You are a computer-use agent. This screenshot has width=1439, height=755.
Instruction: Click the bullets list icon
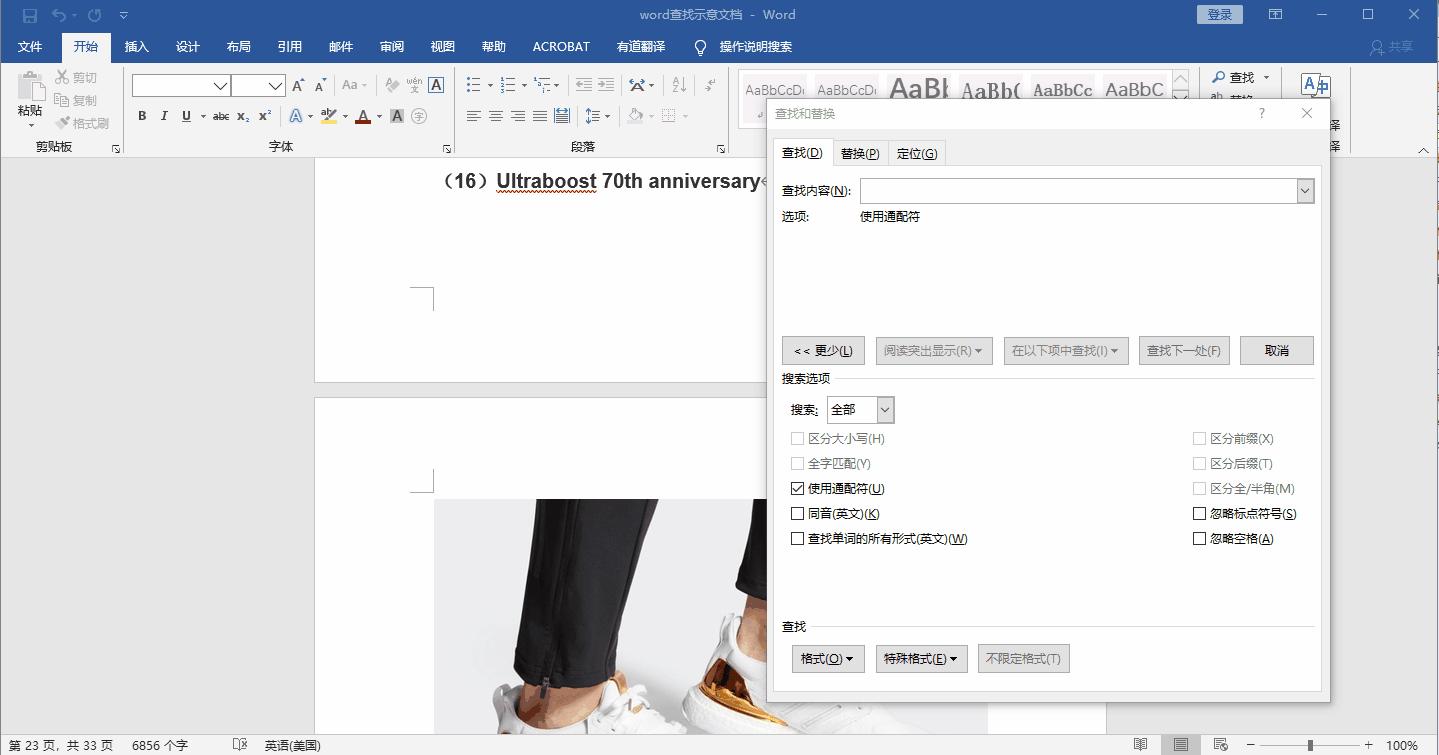[x=473, y=84]
